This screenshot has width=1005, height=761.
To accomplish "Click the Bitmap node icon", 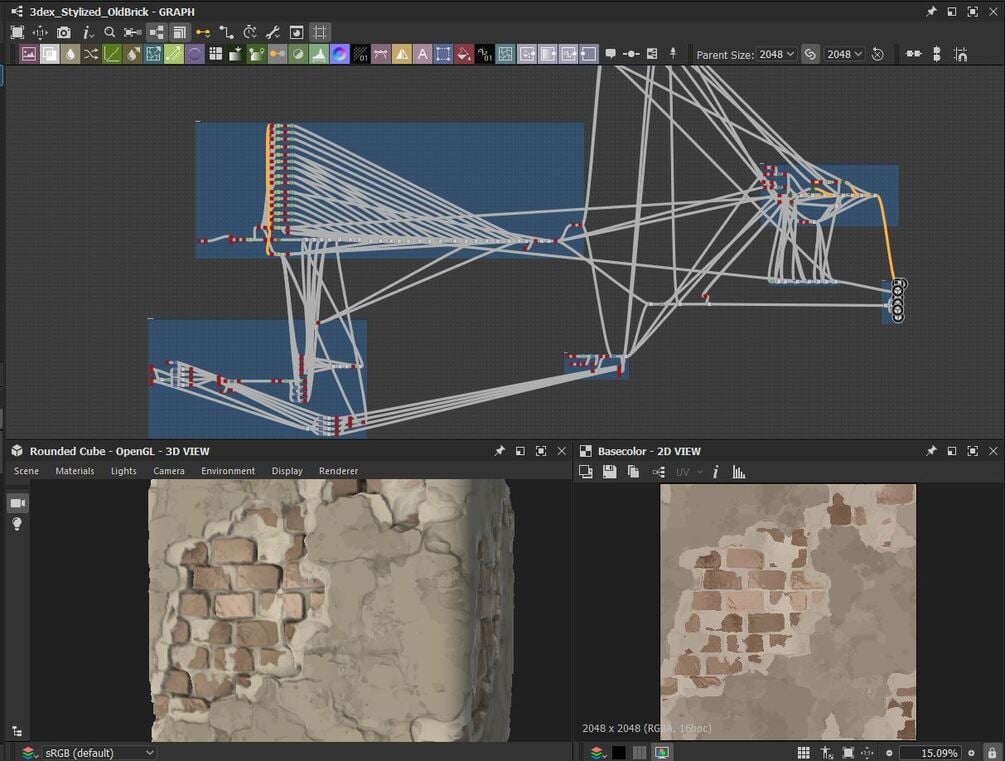I will click(x=29, y=54).
